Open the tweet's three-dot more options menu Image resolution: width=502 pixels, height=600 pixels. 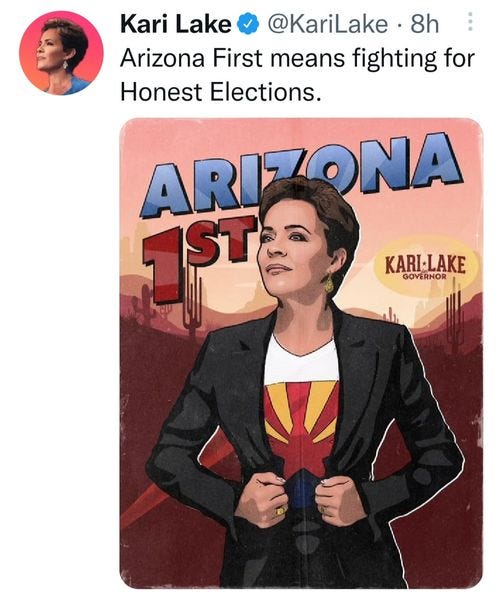(471, 22)
